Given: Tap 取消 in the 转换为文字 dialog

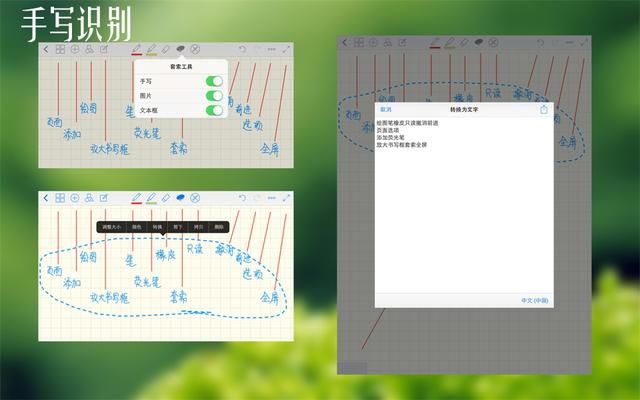Looking at the screenshot, I should point(386,109).
